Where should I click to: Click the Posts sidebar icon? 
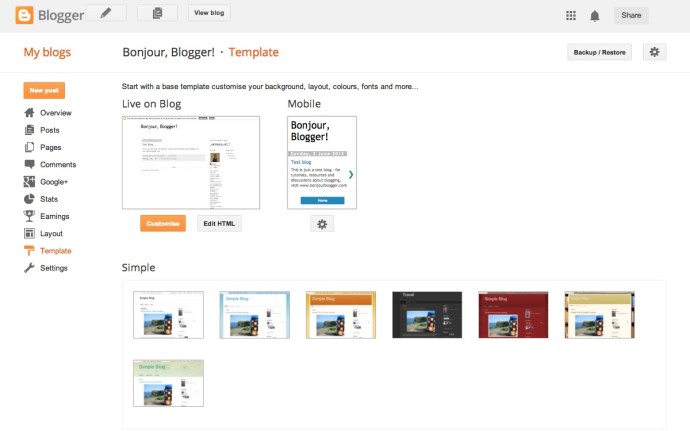(x=29, y=130)
